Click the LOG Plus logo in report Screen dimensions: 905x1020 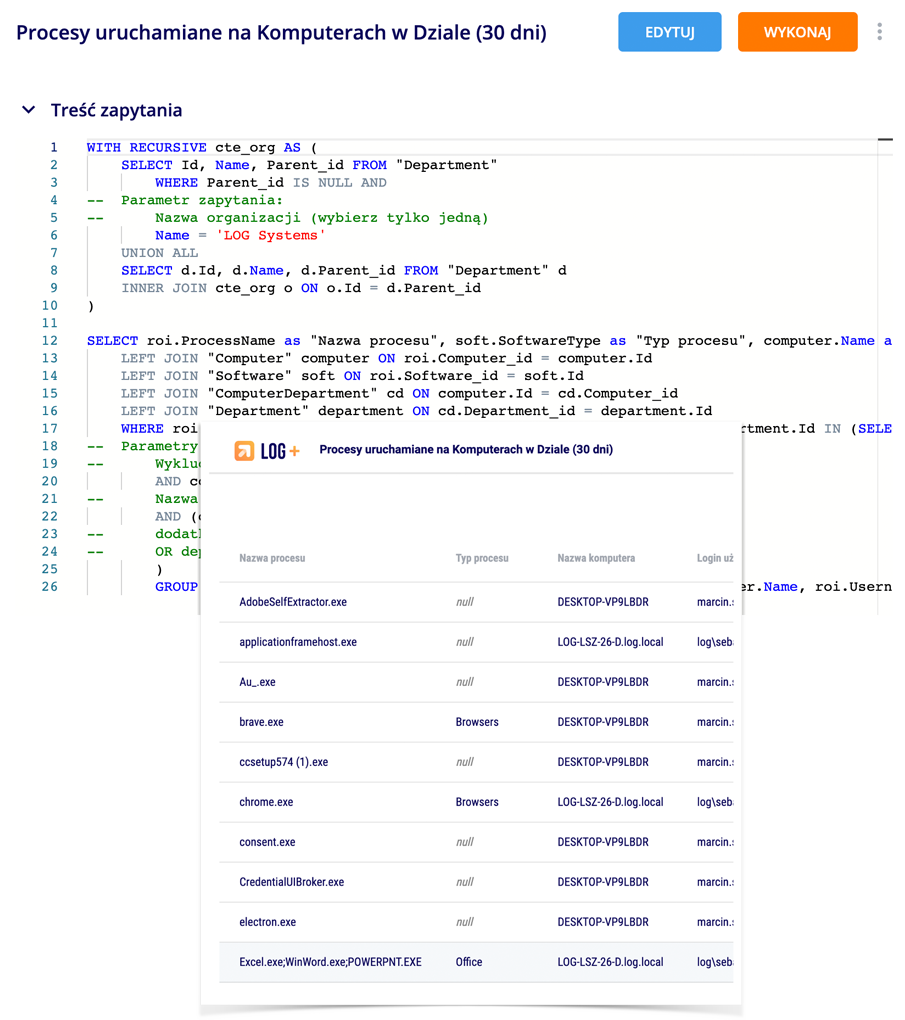[x=267, y=450]
